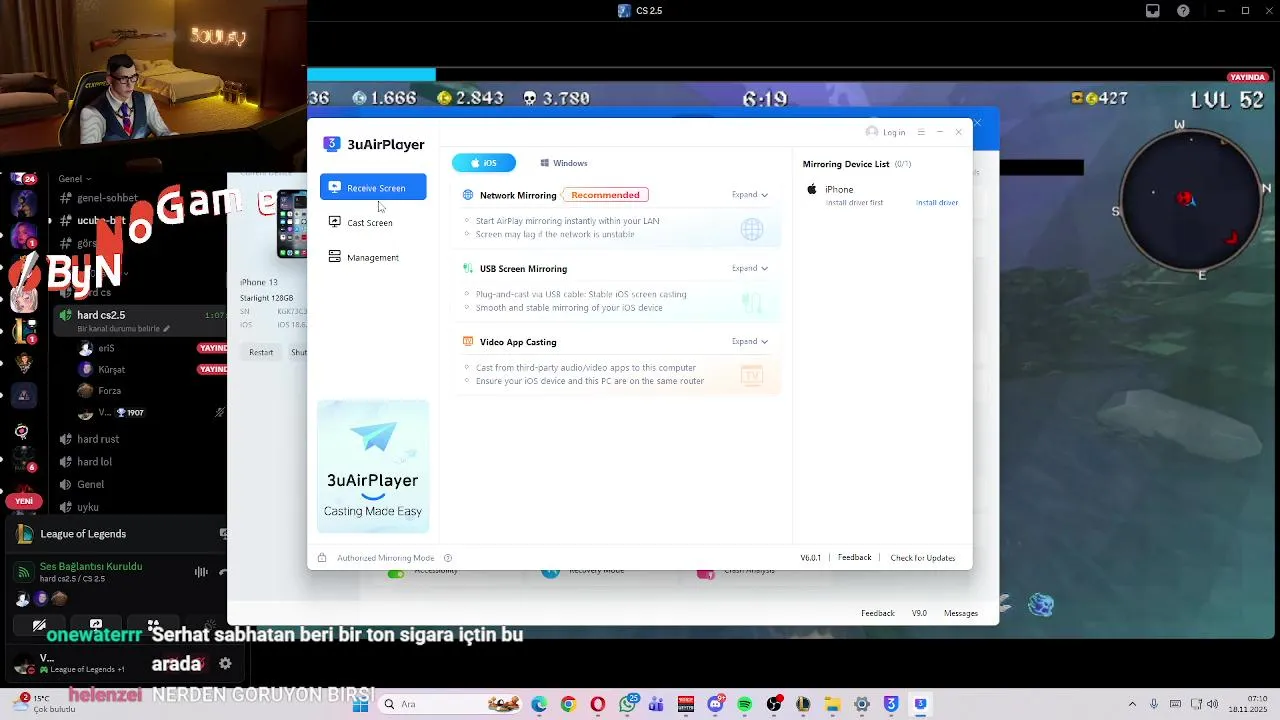Click Install driver link for iPhone

click(937, 202)
